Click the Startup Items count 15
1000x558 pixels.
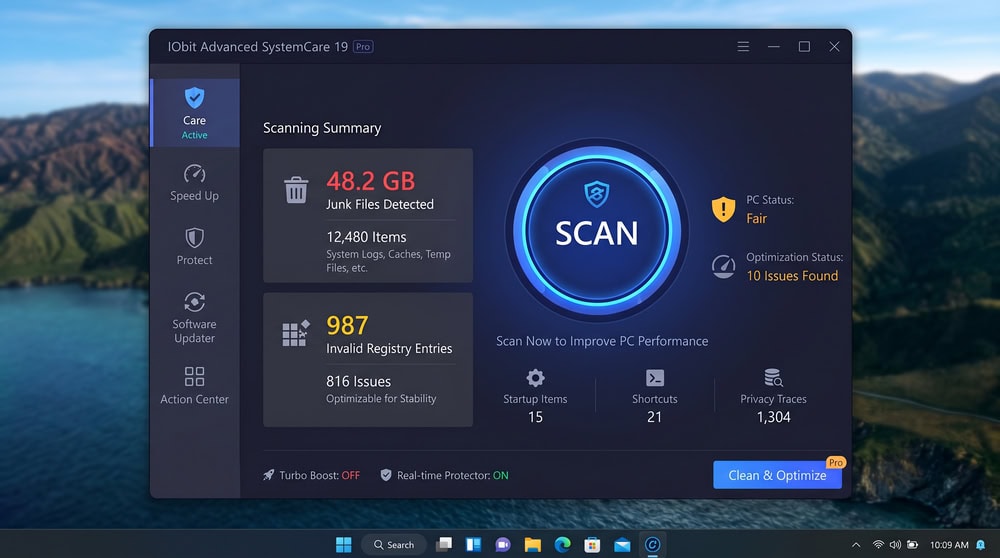[535, 417]
